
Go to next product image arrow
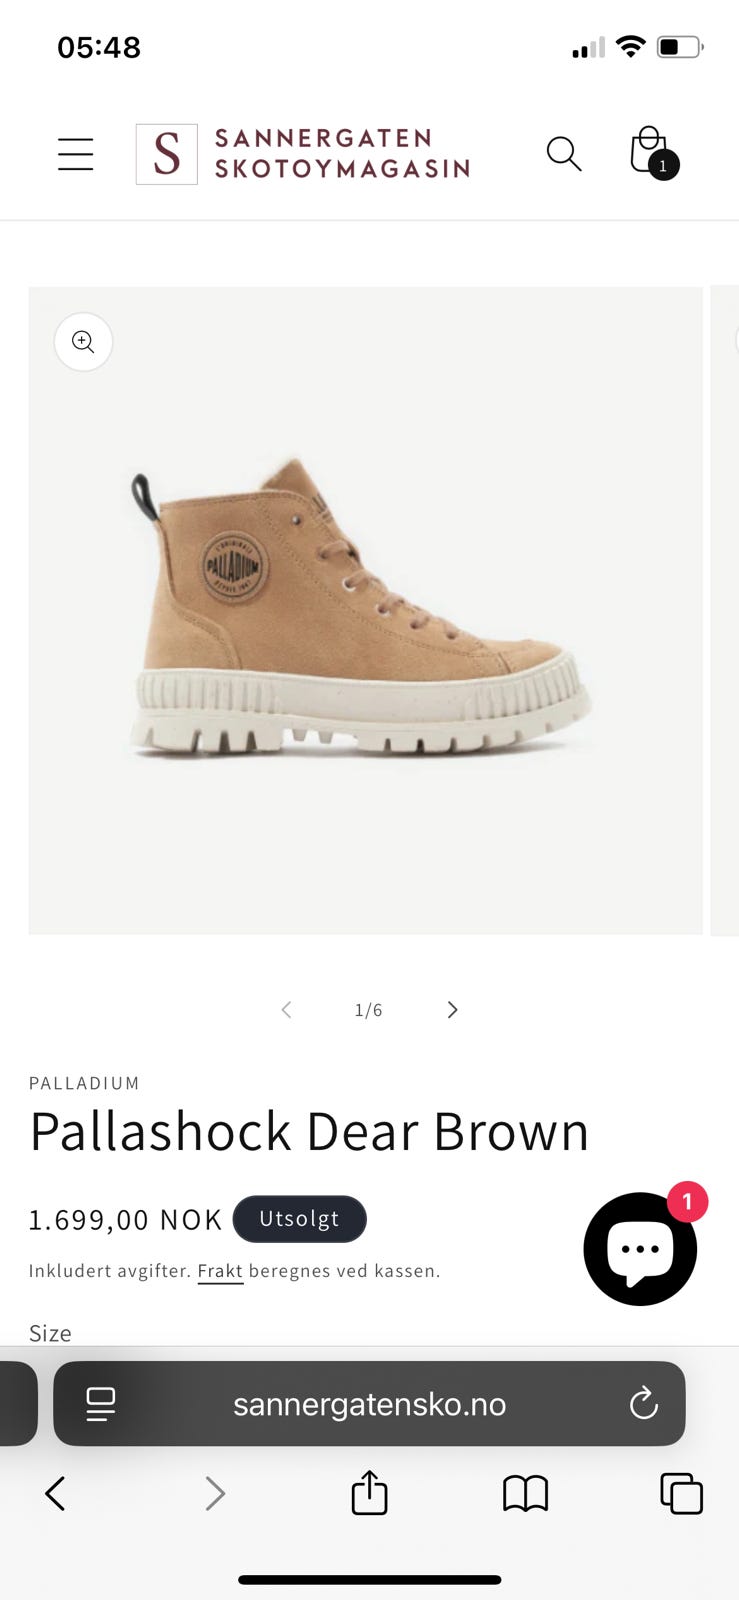coord(452,1010)
